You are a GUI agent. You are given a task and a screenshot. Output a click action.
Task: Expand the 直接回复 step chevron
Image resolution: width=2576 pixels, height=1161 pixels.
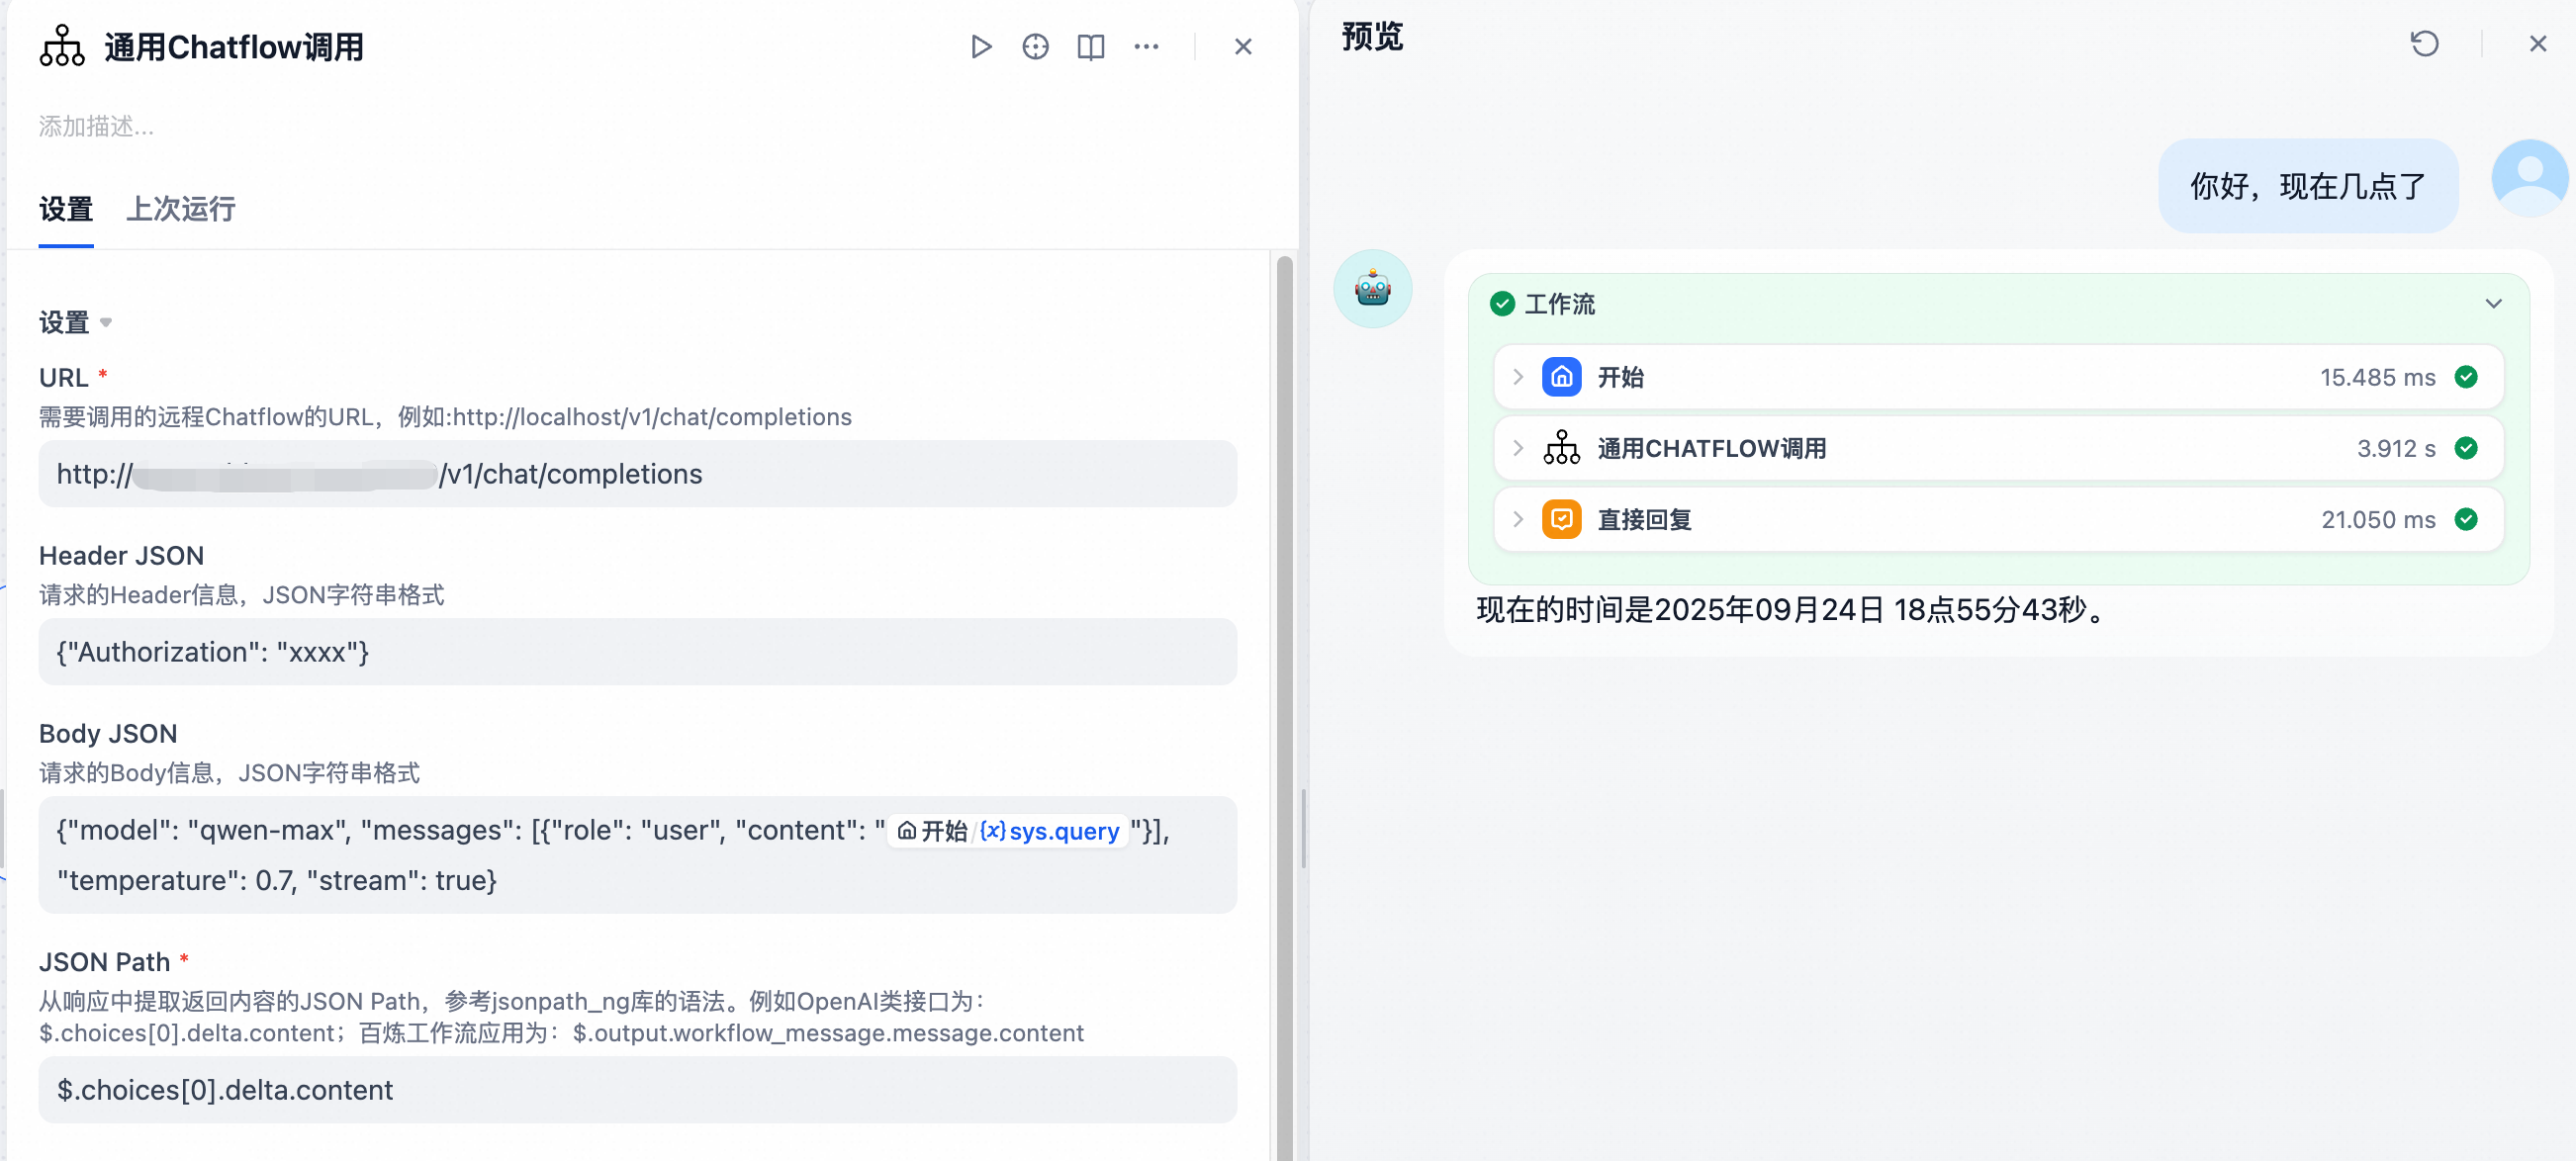click(x=1518, y=519)
